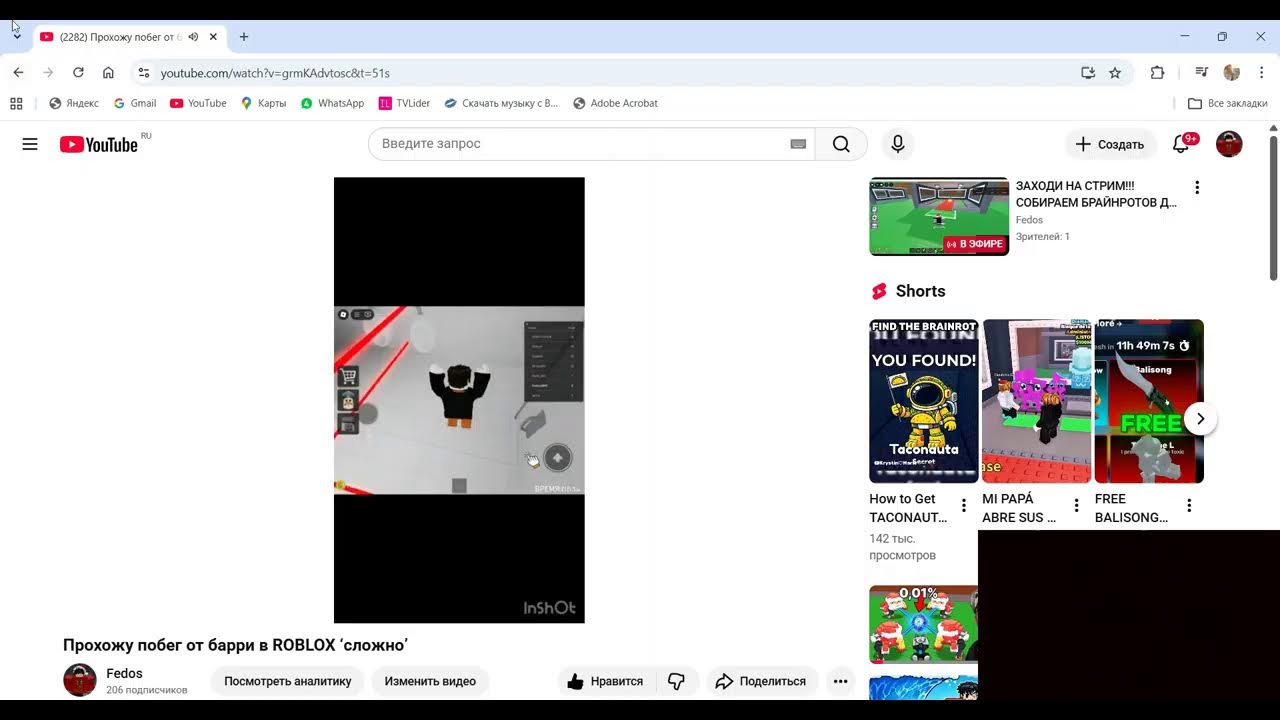This screenshot has height=720, width=1280.
Task: Open the Fedos channel name link
Action: (x=124, y=673)
